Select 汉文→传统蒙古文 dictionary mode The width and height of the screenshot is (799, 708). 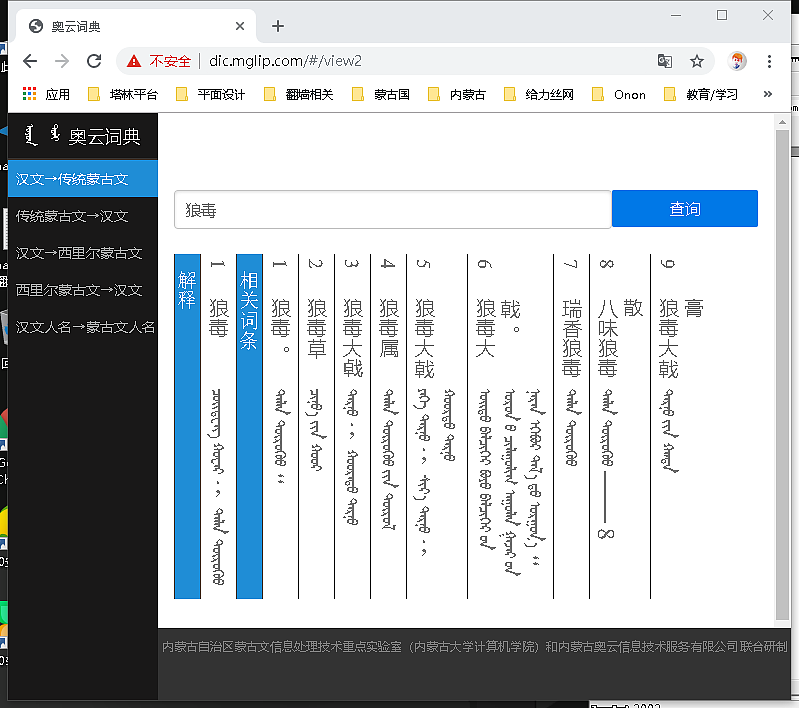(x=83, y=179)
